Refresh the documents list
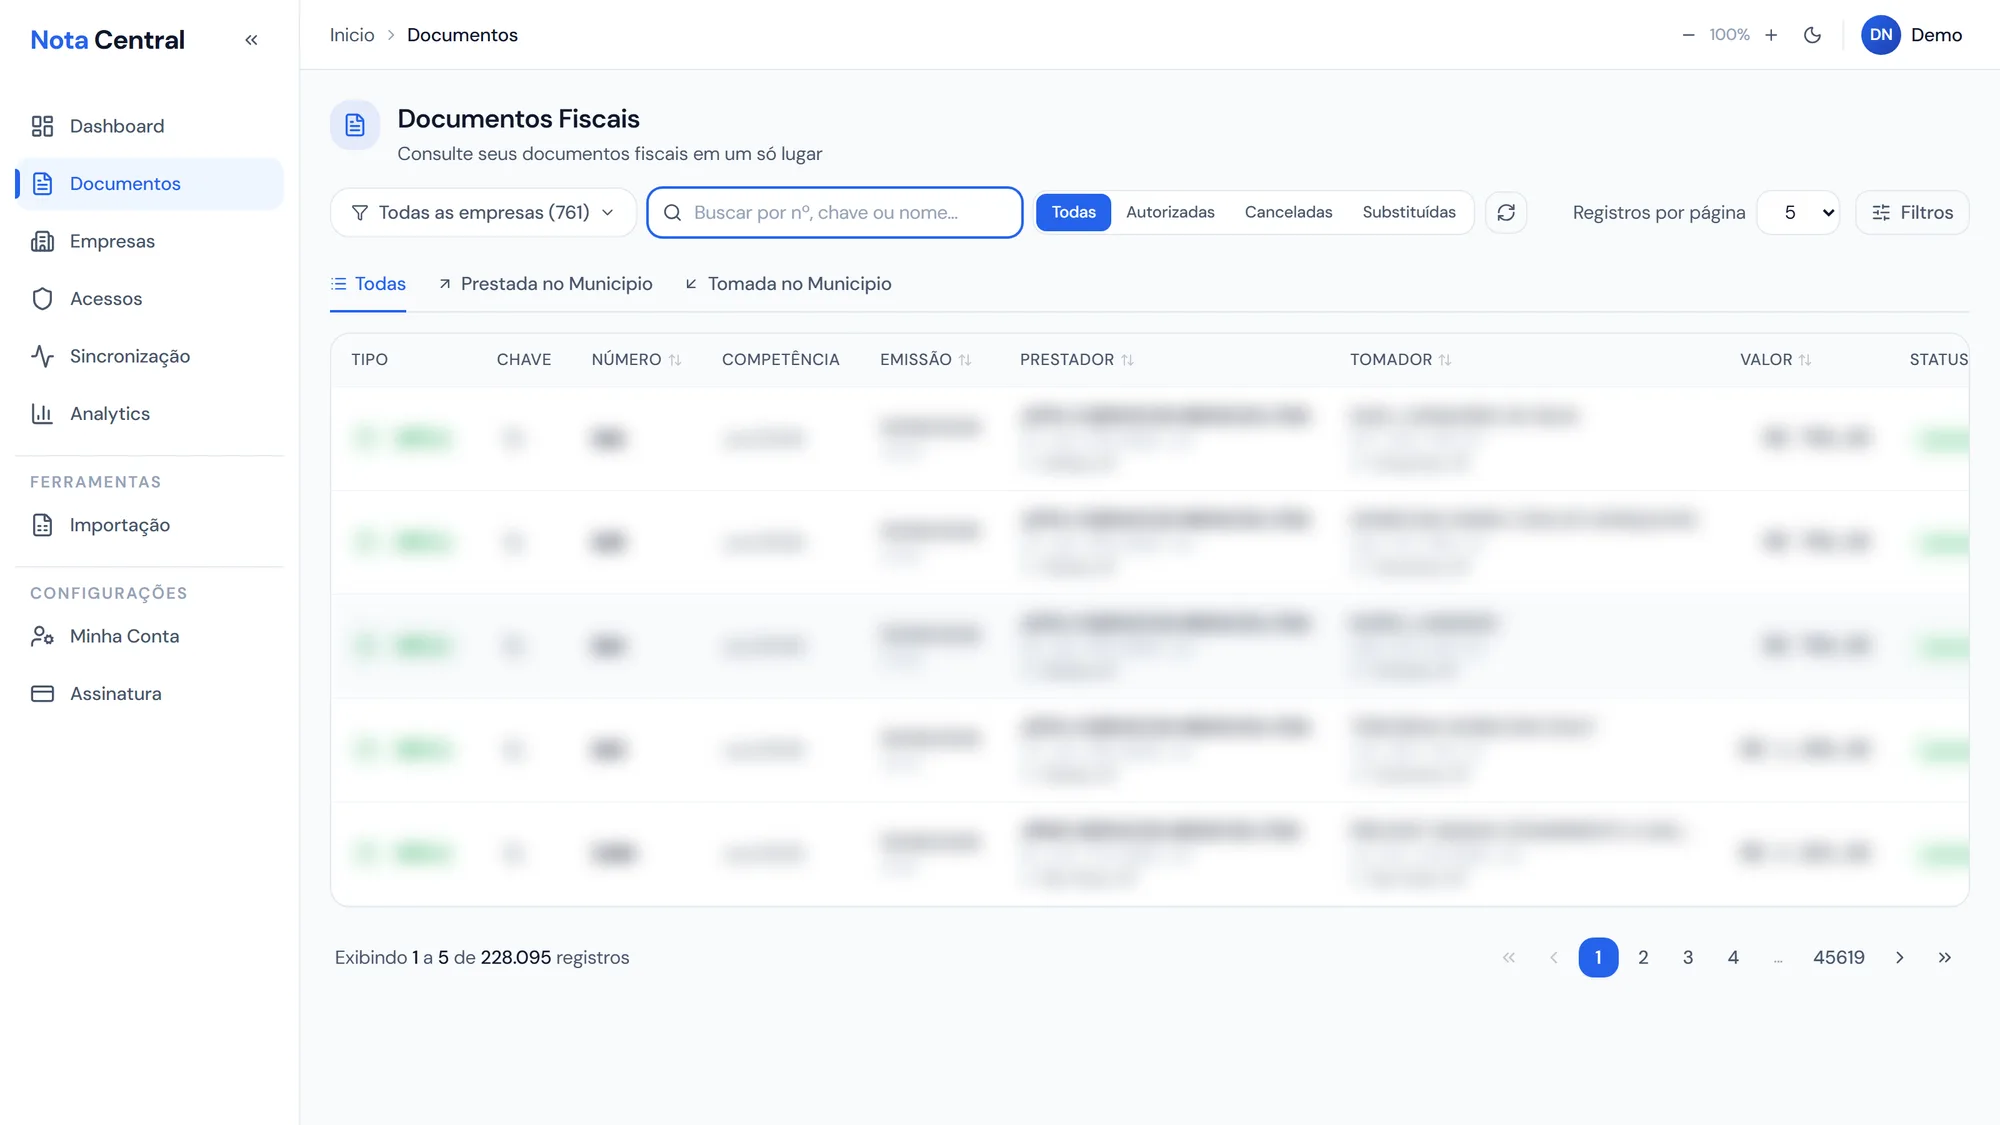This screenshot has height=1125, width=2000. click(x=1506, y=213)
